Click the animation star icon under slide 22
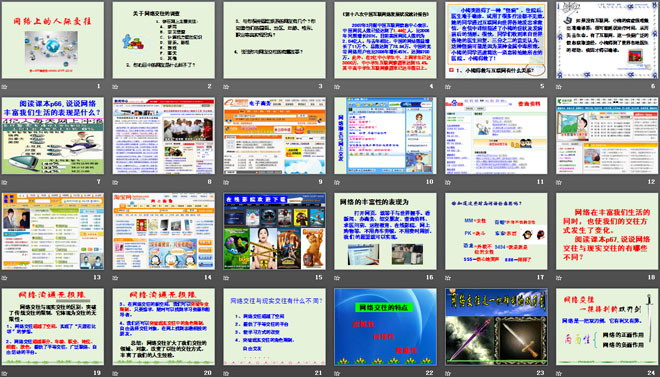660x377 pixels. (x=337, y=373)
